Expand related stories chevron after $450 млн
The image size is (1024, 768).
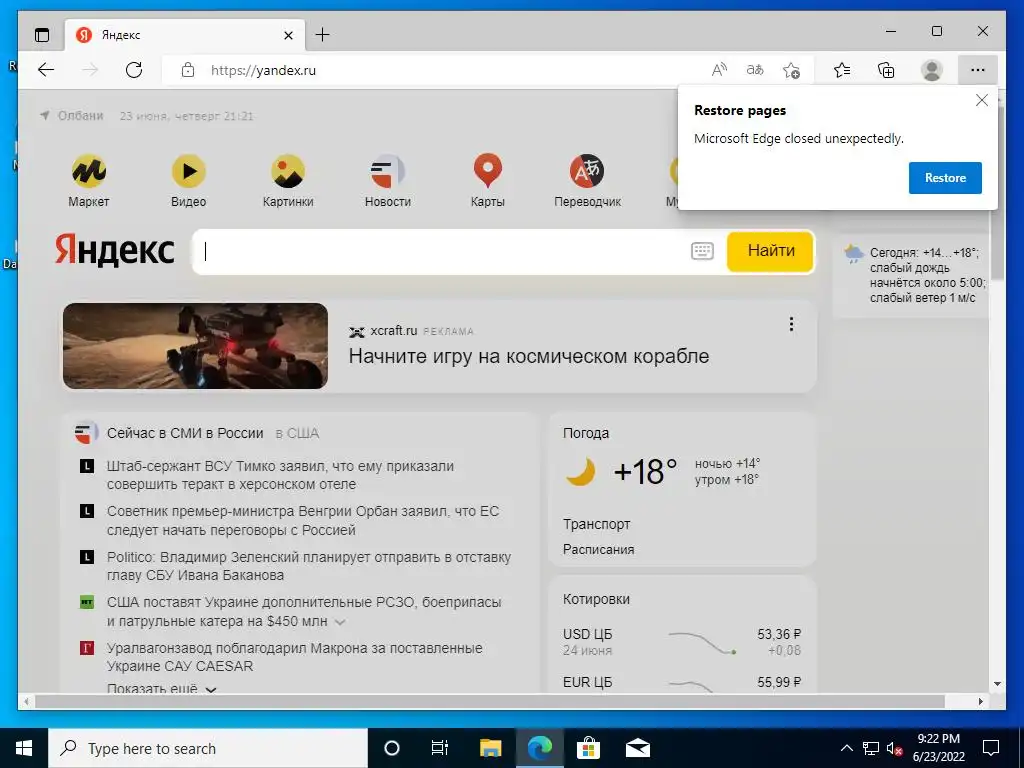point(340,622)
